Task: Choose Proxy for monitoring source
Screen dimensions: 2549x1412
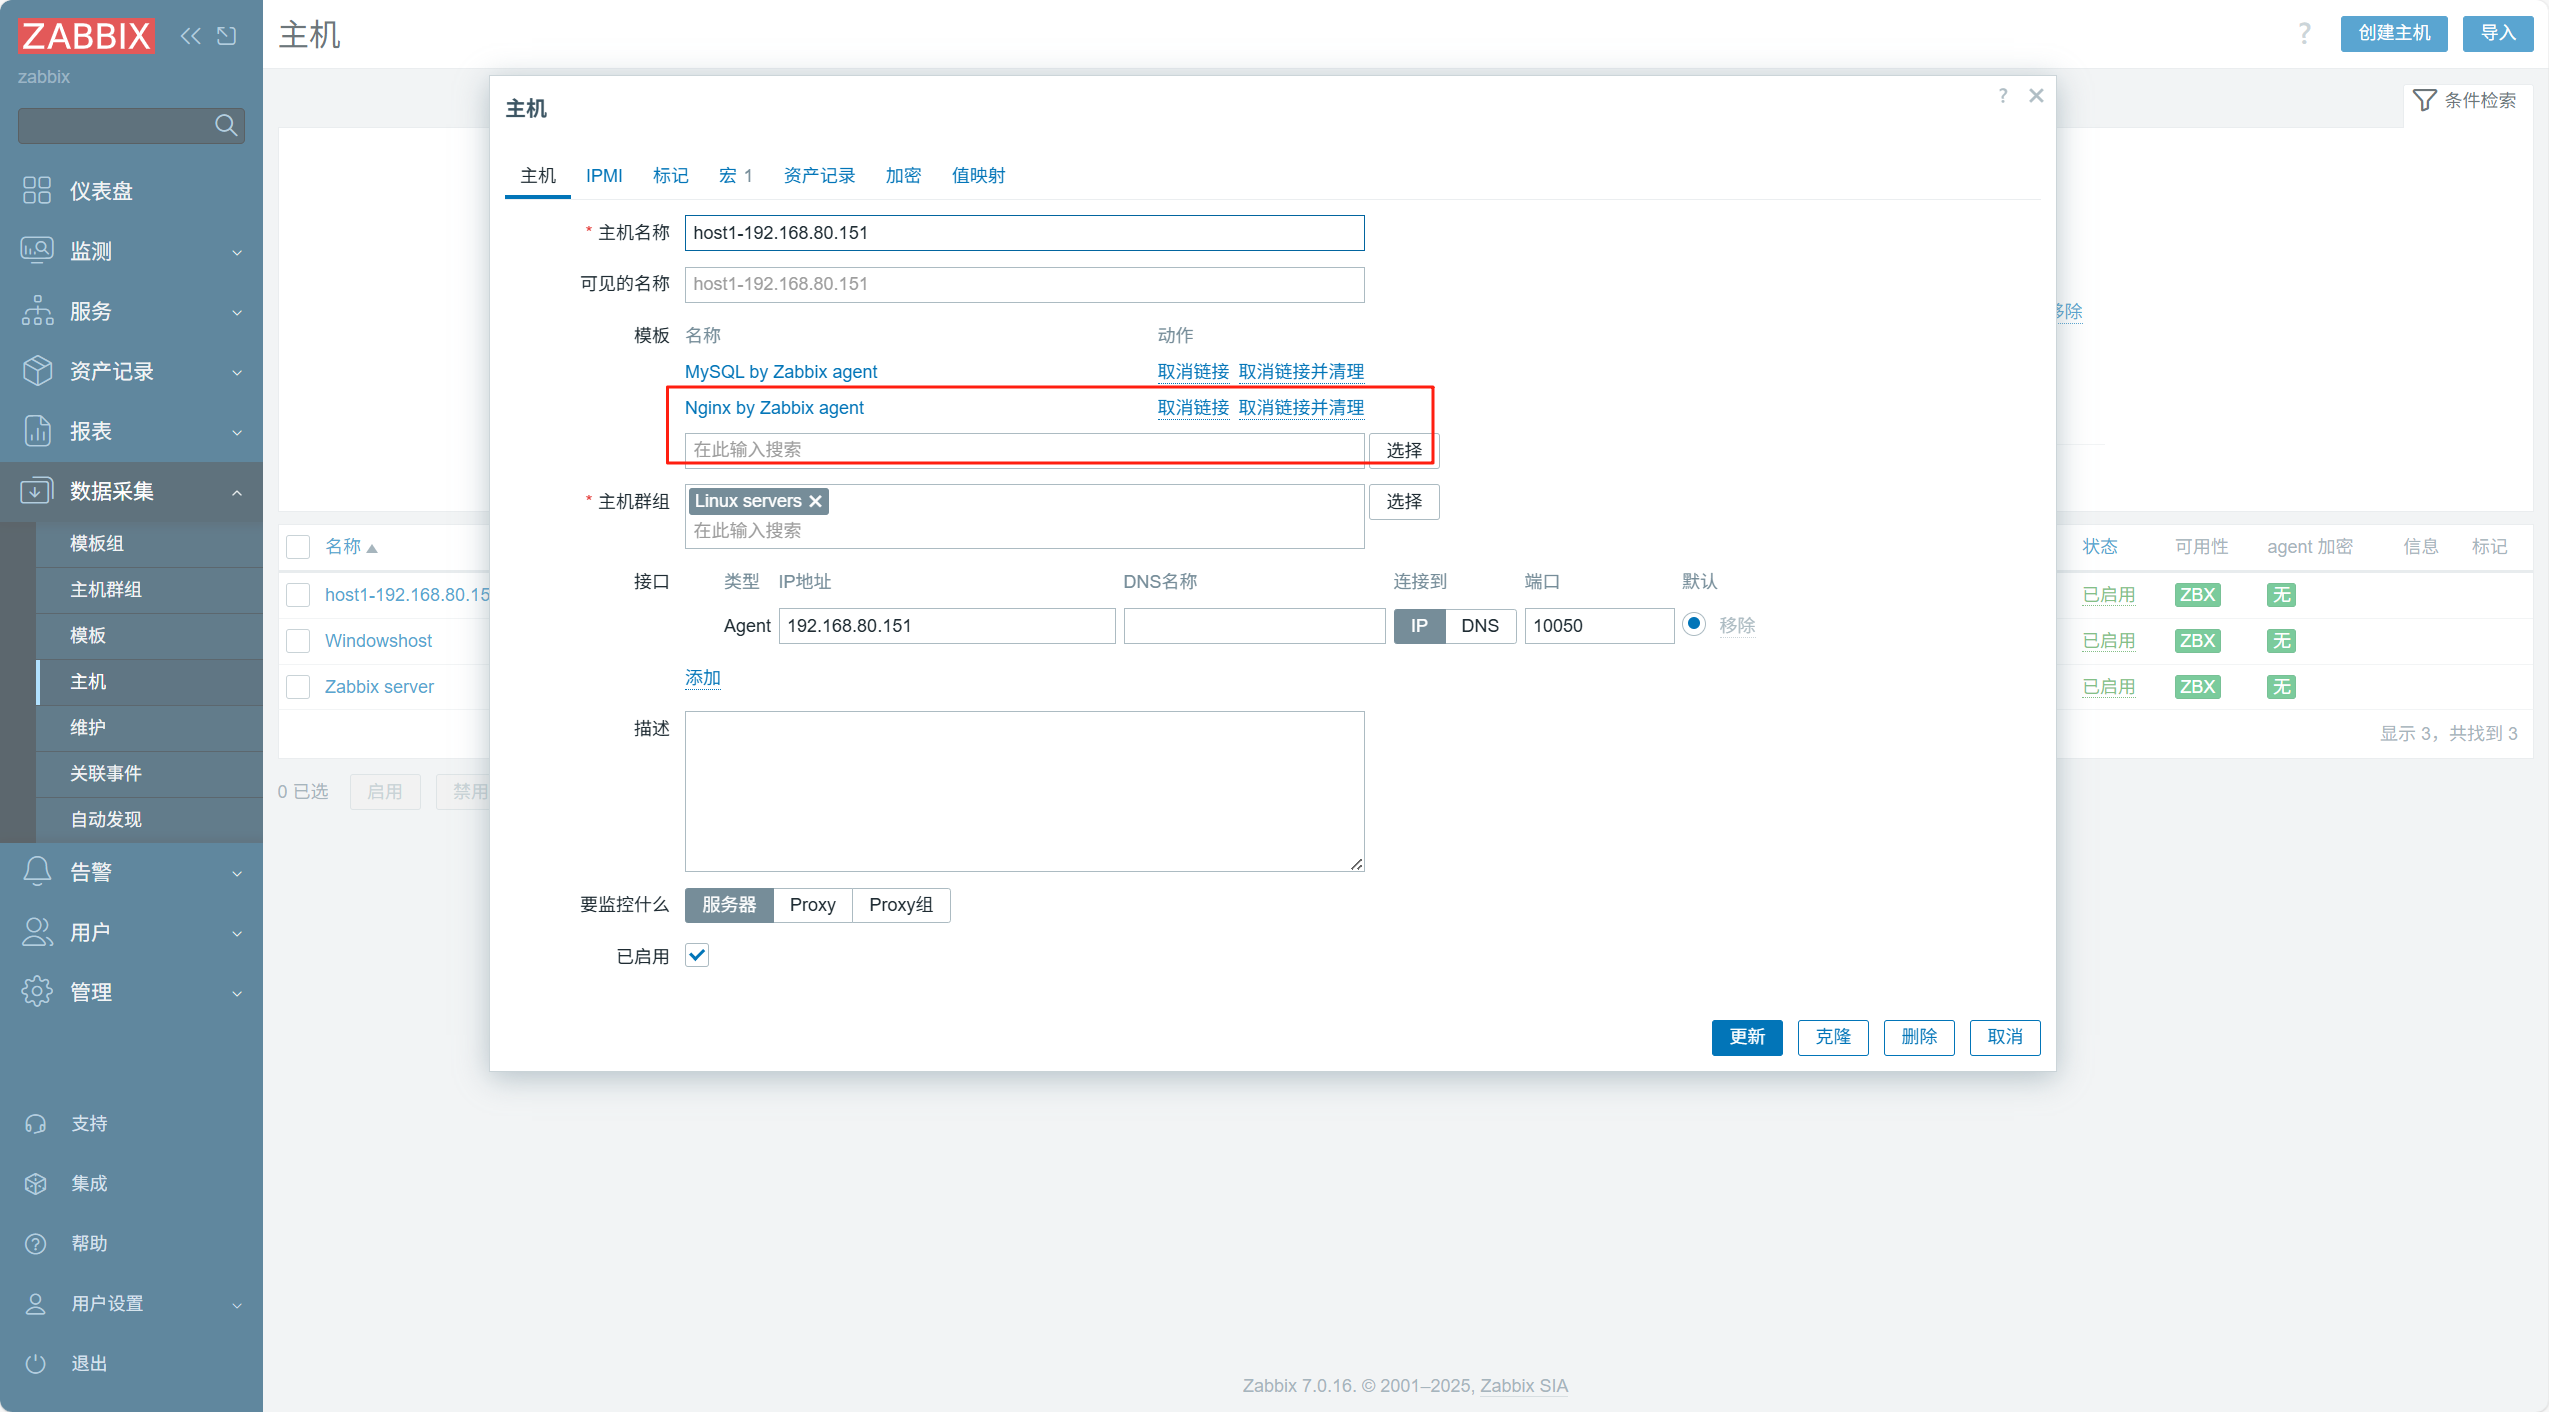Action: point(812,904)
